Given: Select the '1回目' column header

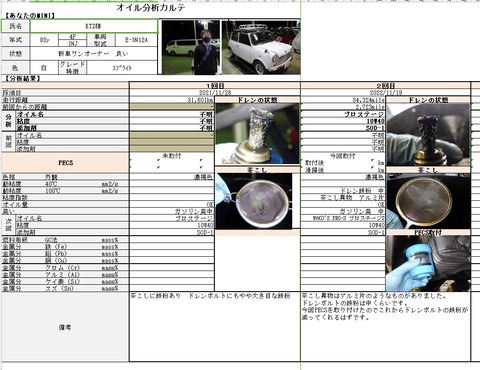Looking at the screenshot, I should tap(215, 86).
